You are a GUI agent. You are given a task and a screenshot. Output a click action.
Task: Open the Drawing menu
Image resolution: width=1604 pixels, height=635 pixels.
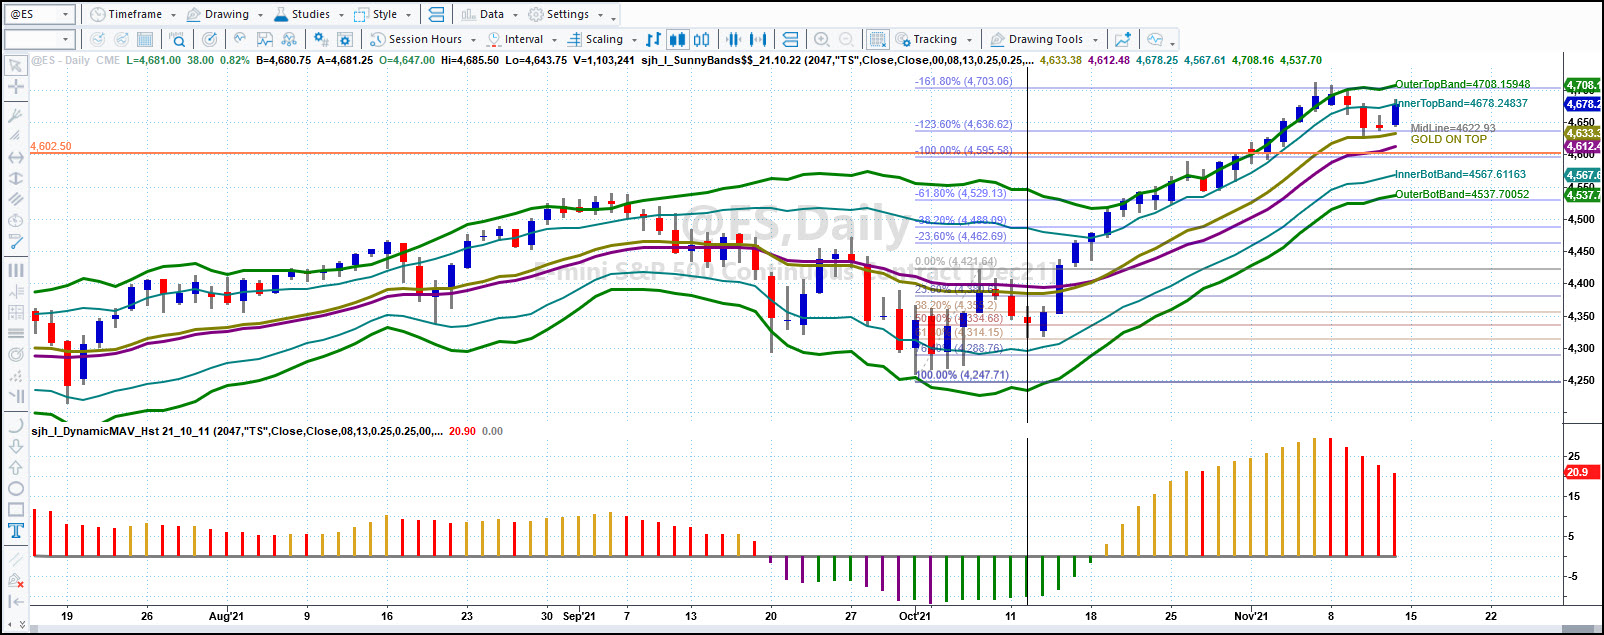click(x=226, y=14)
